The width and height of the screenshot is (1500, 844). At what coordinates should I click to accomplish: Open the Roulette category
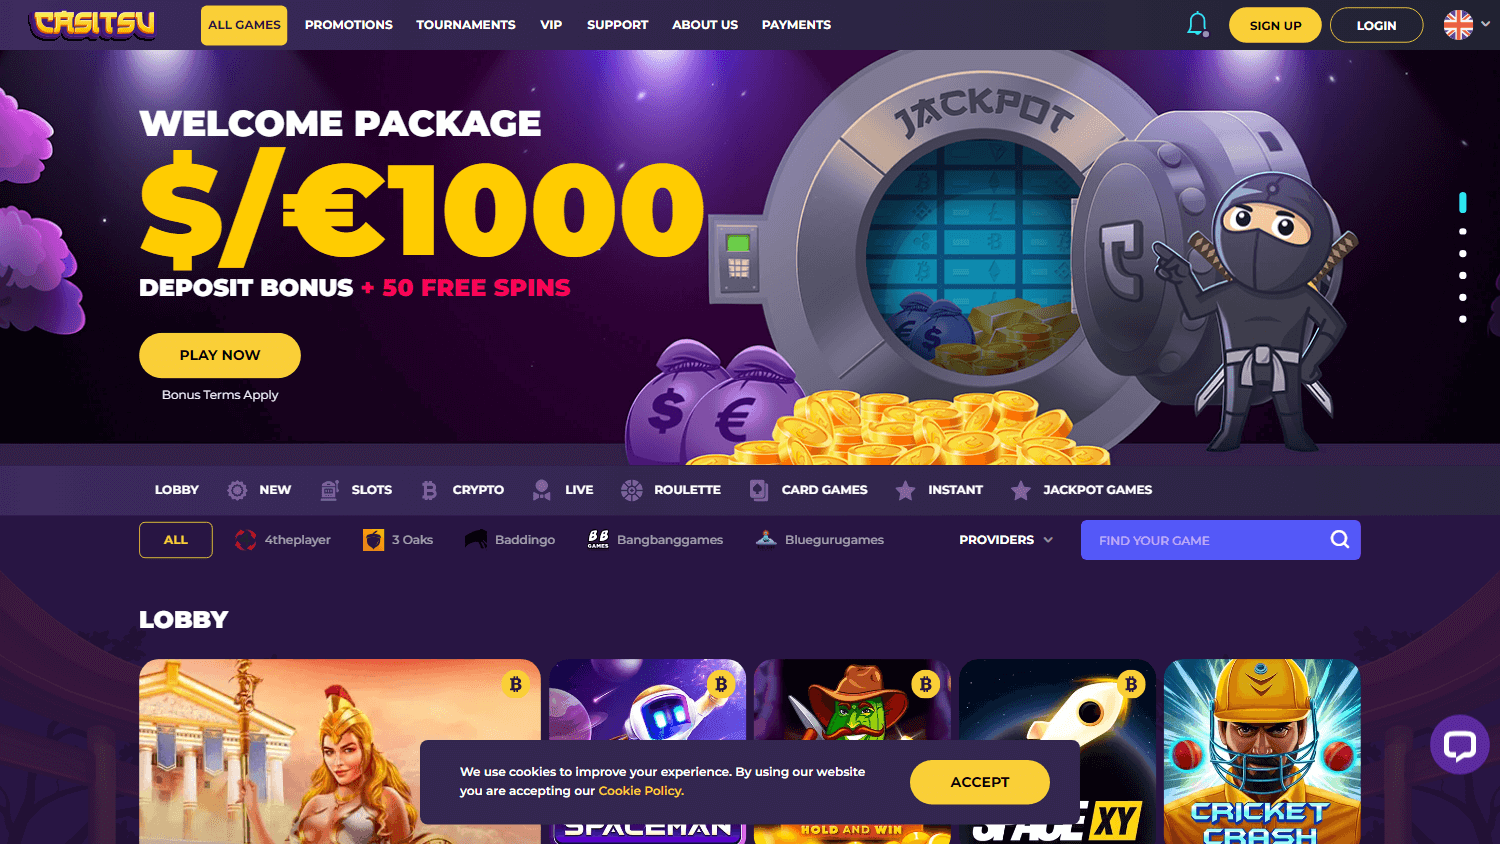tap(671, 490)
